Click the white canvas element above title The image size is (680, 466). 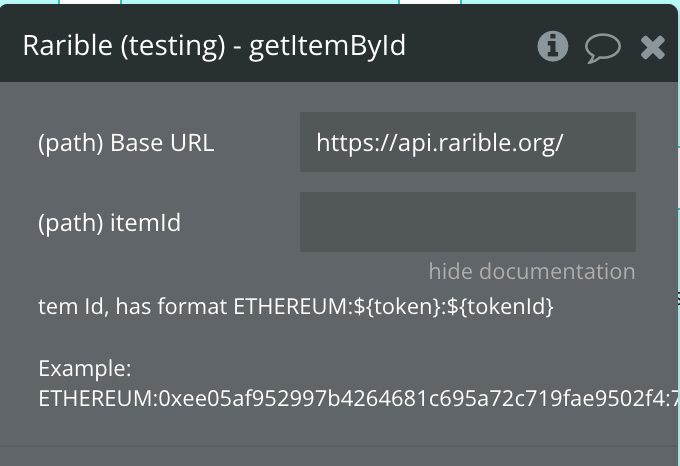90,2
